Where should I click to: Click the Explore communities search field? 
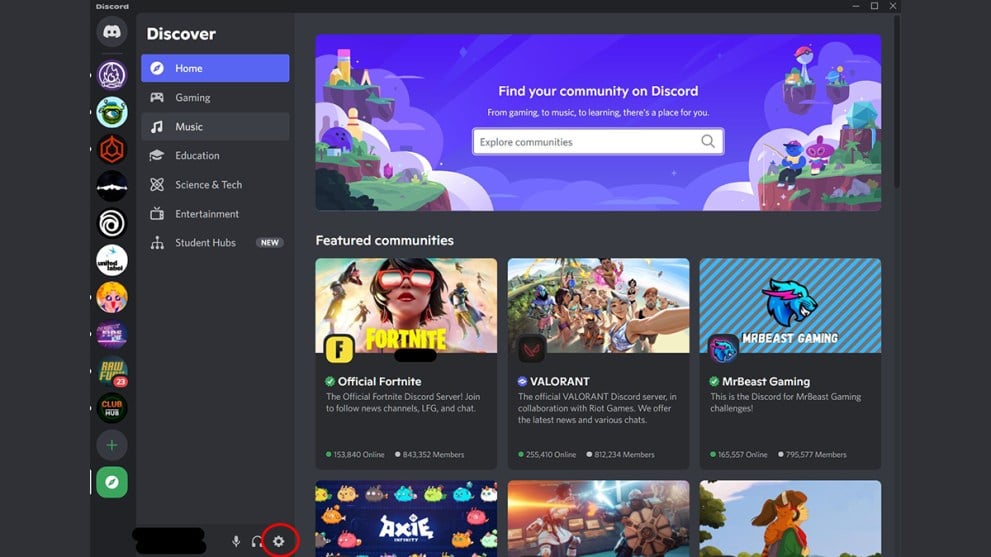pos(598,142)
